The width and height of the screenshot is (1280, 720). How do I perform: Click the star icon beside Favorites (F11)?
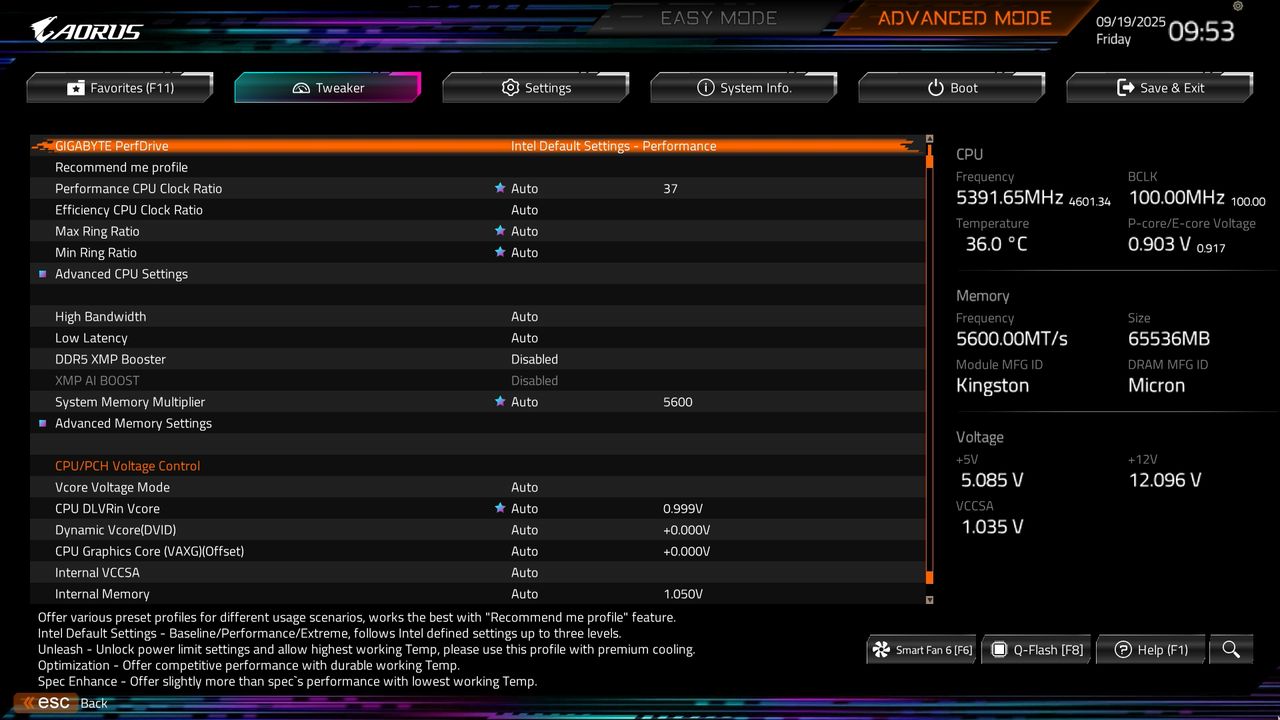(75, 87)
